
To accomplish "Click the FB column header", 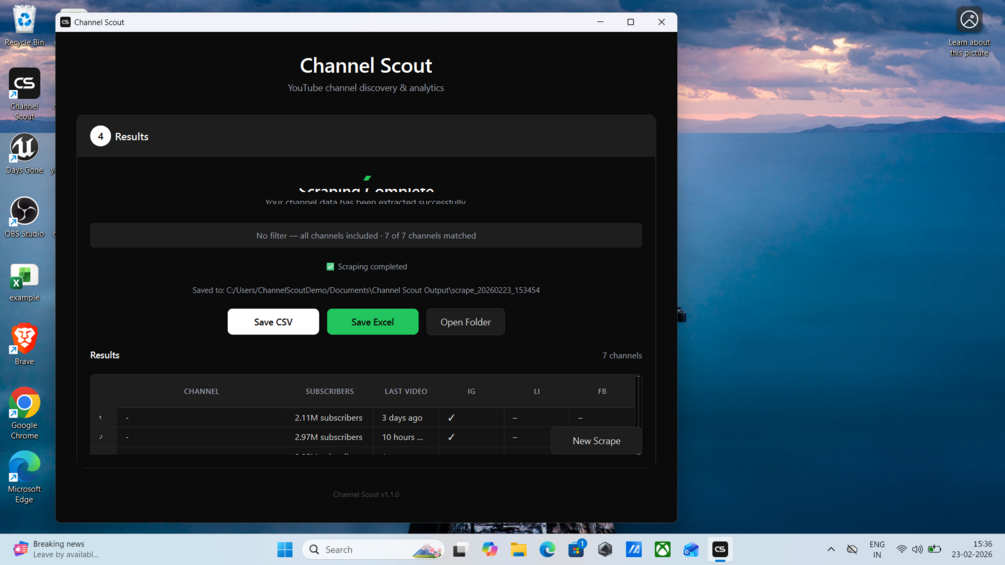I will click(602, 391).
